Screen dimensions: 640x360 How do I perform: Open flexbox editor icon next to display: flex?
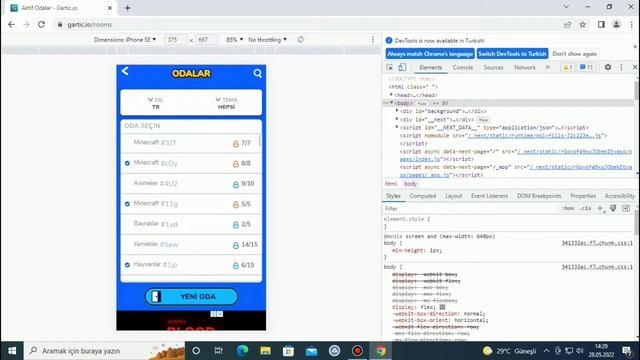pyautogui.click(x=442, y=307)
